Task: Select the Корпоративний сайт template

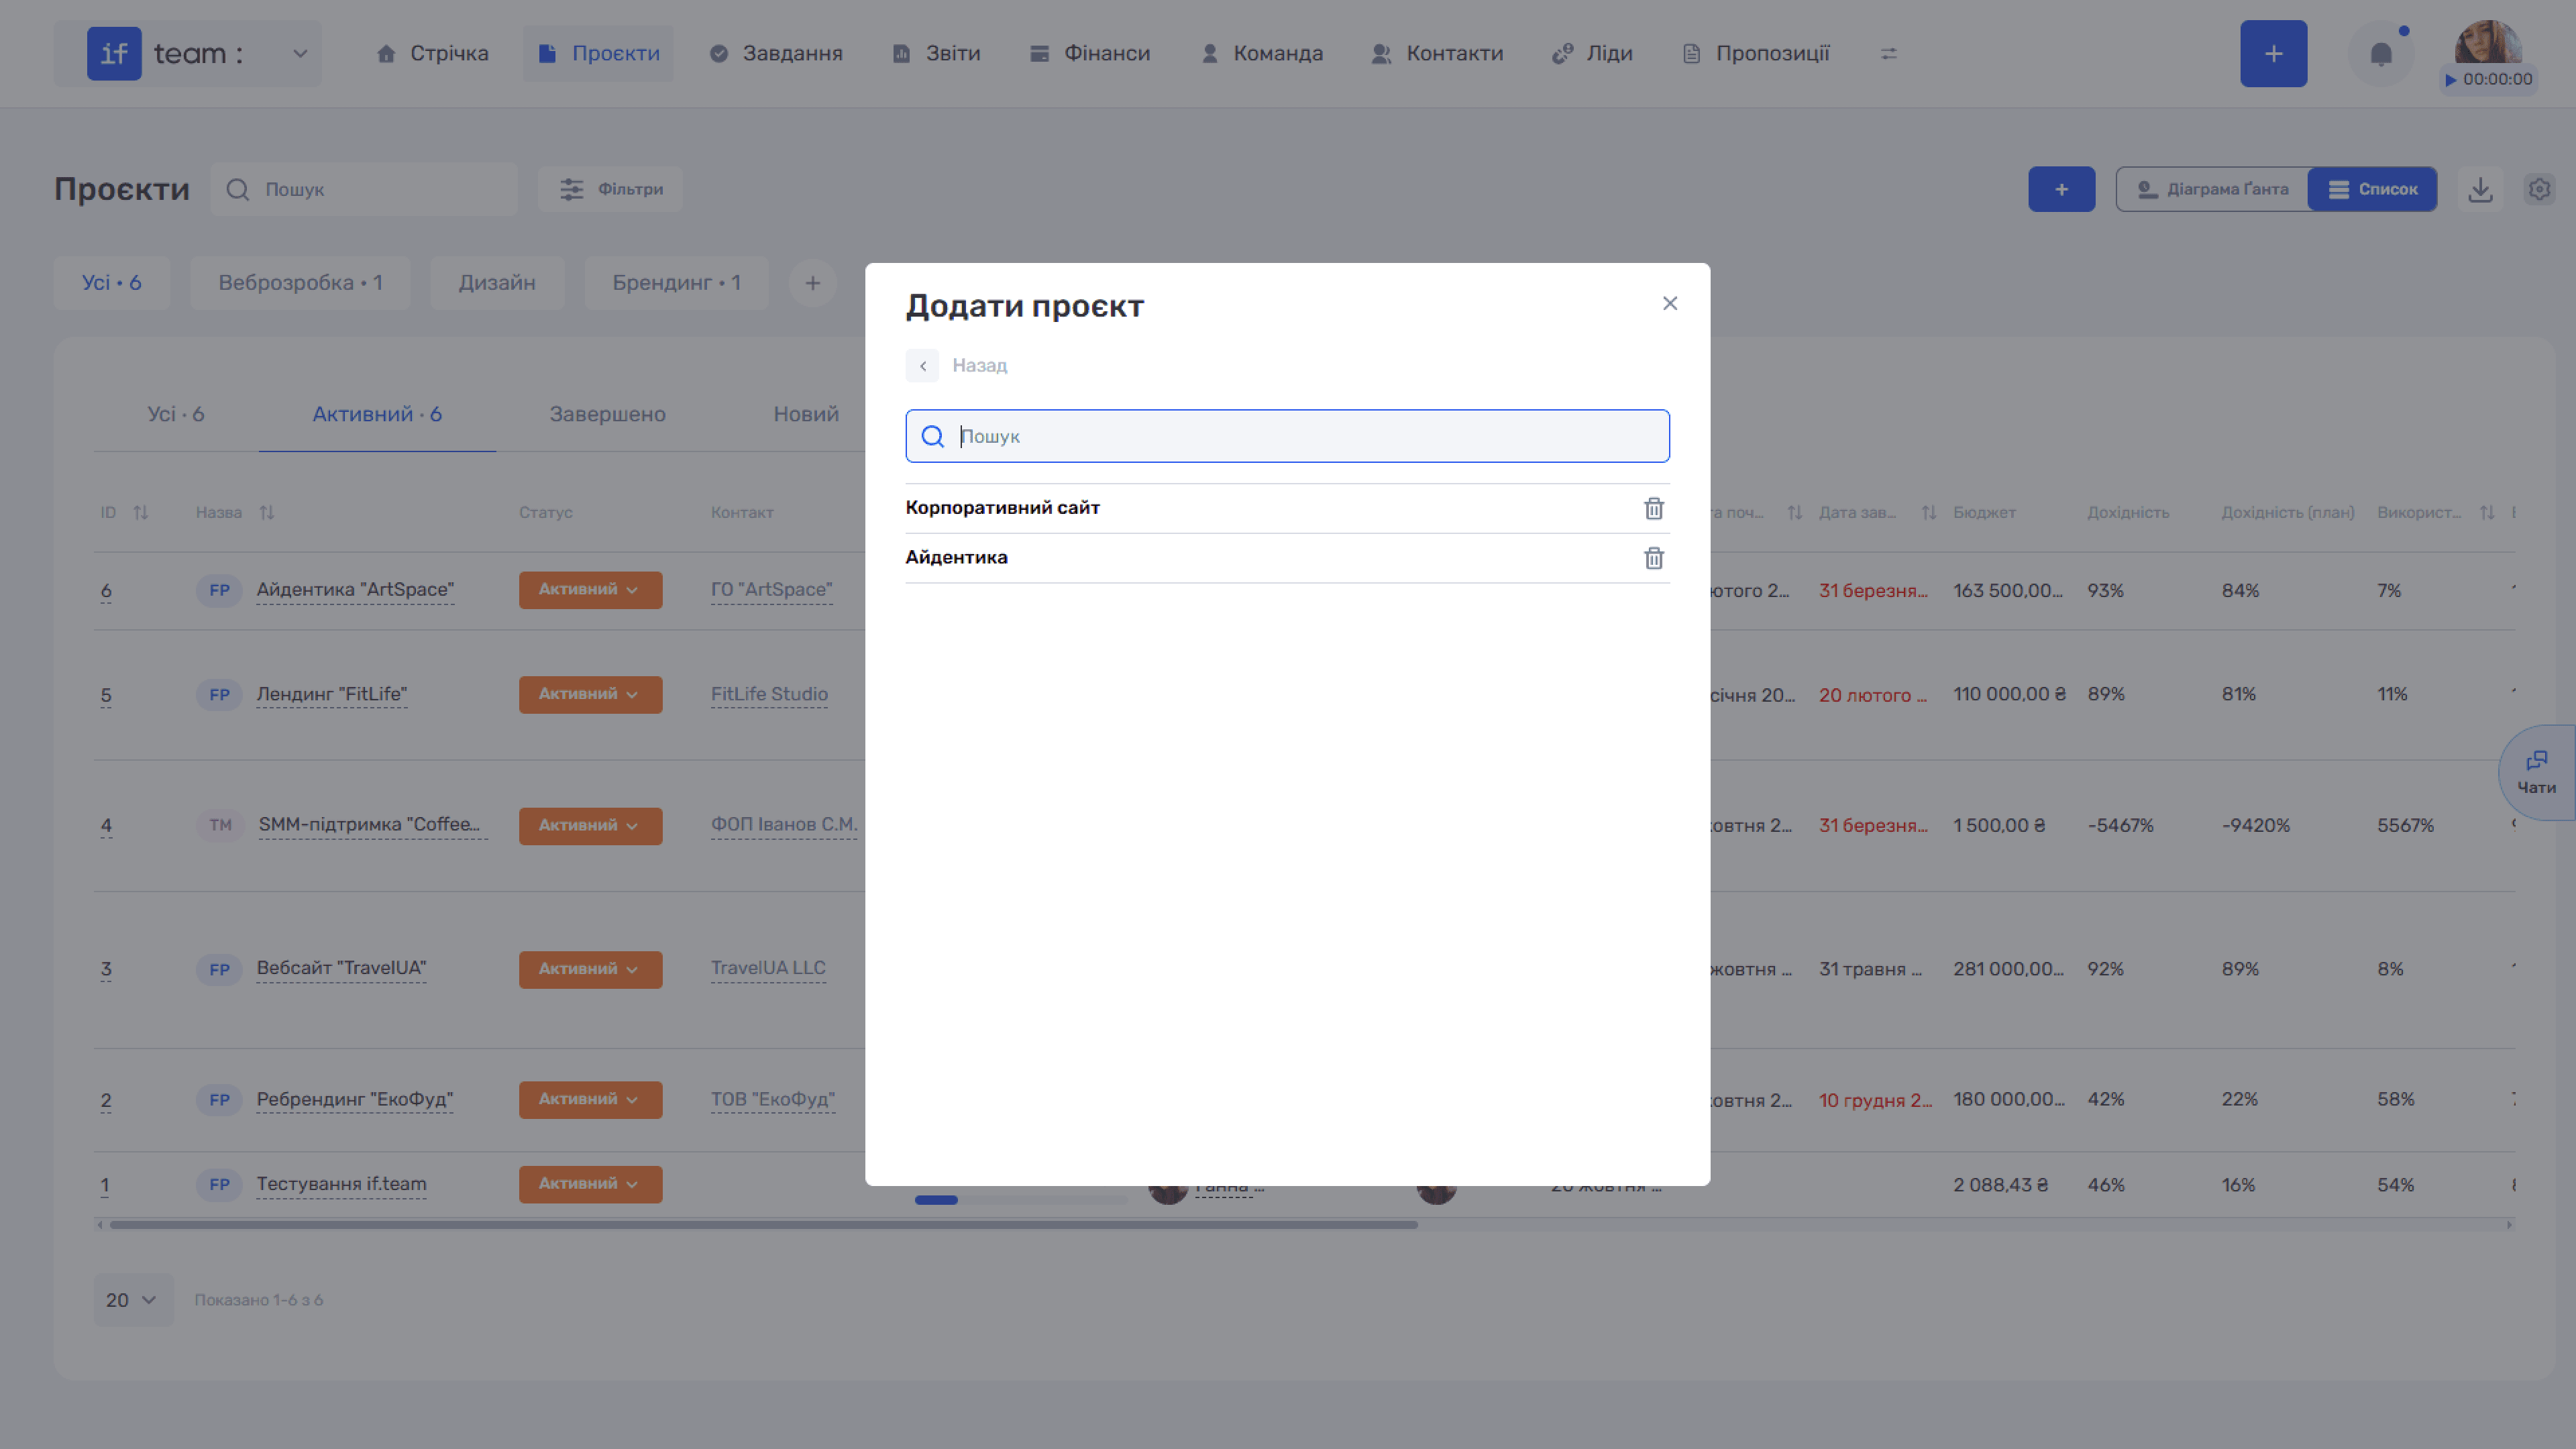Action: 1002,508
